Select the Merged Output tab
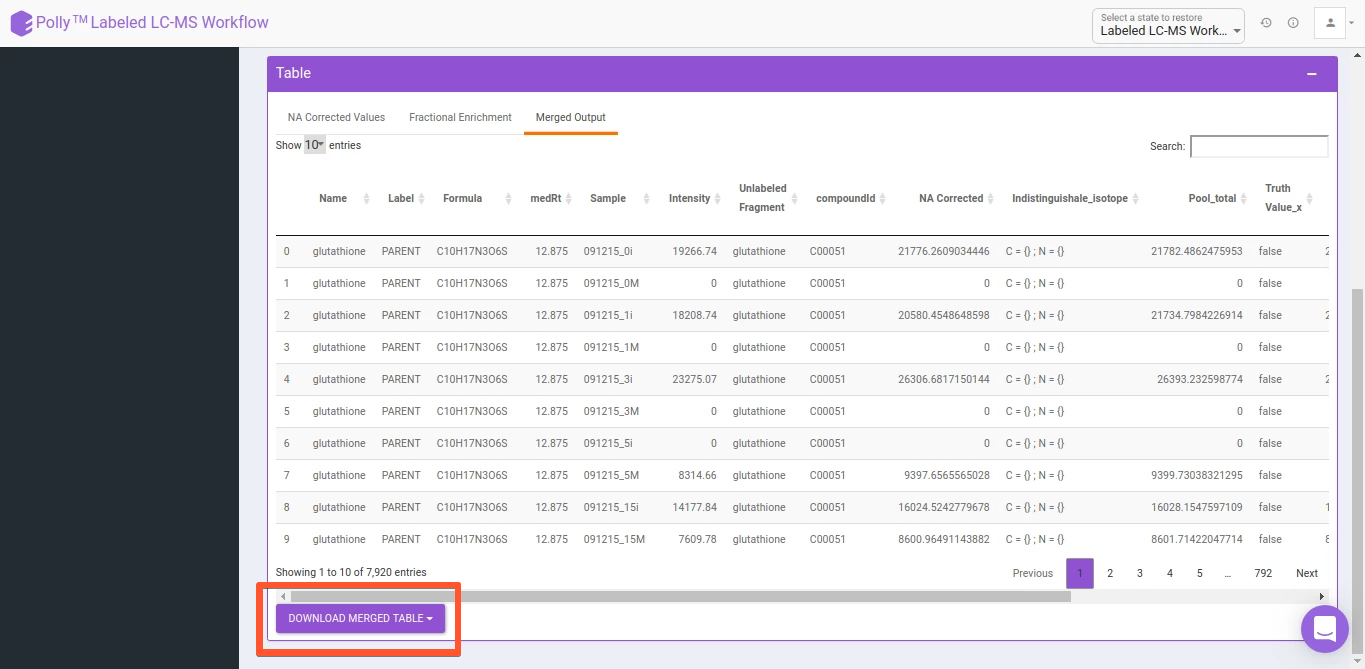 [x=571, y=117]
